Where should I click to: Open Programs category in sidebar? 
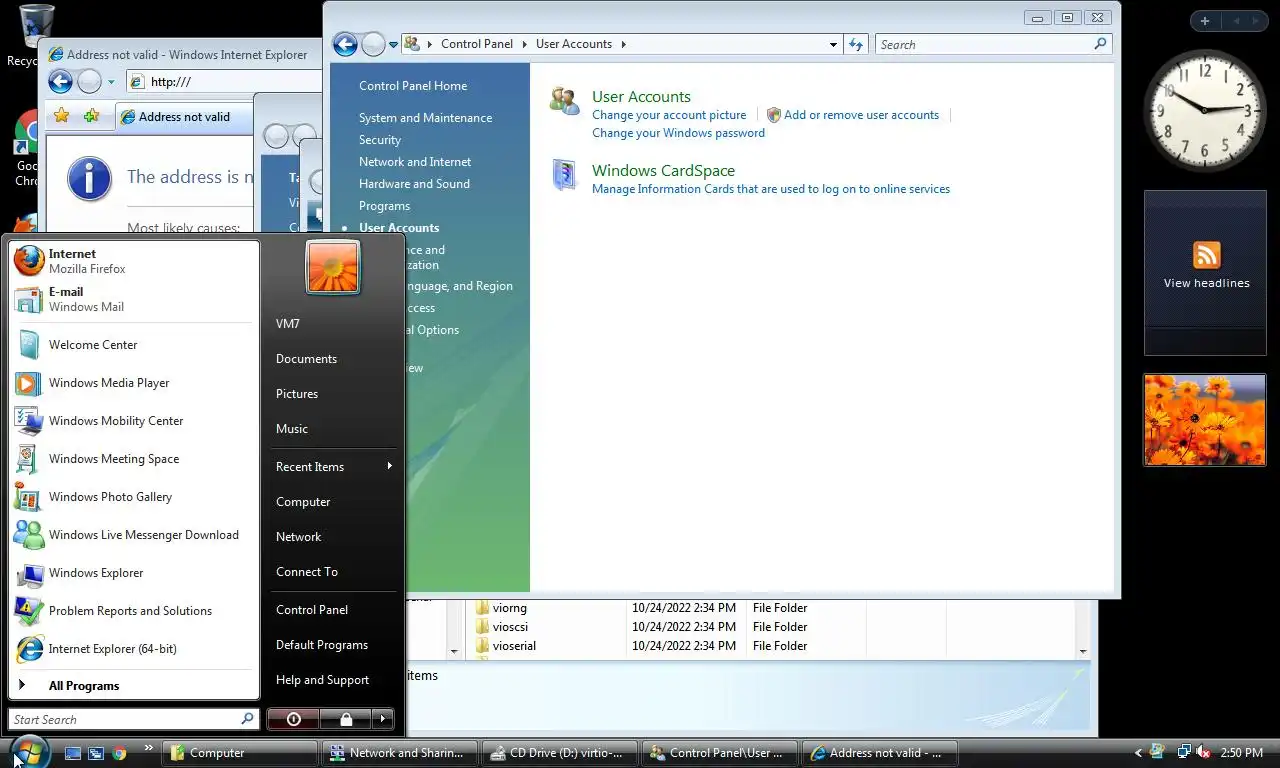(384, 206)
